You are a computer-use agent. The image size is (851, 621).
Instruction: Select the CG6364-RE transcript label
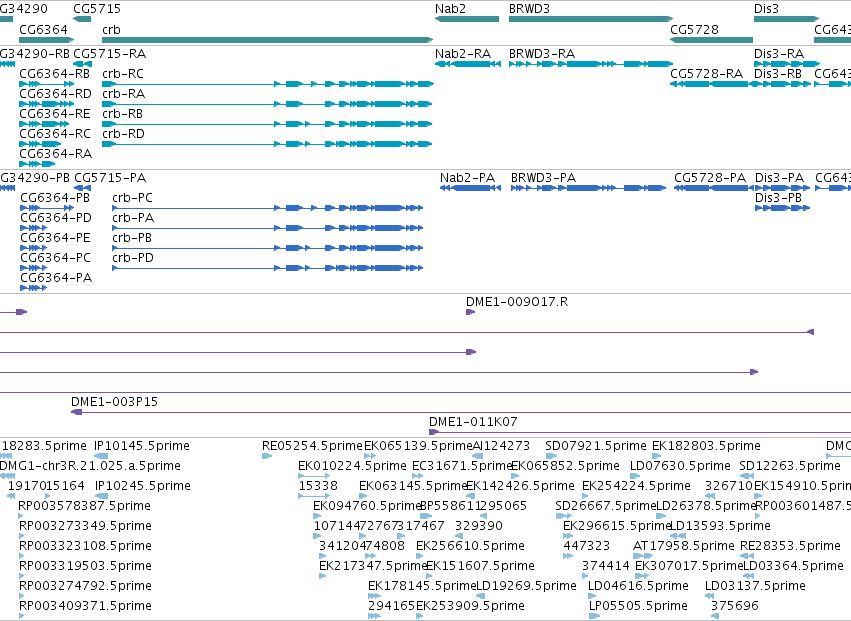pos(55,113)
